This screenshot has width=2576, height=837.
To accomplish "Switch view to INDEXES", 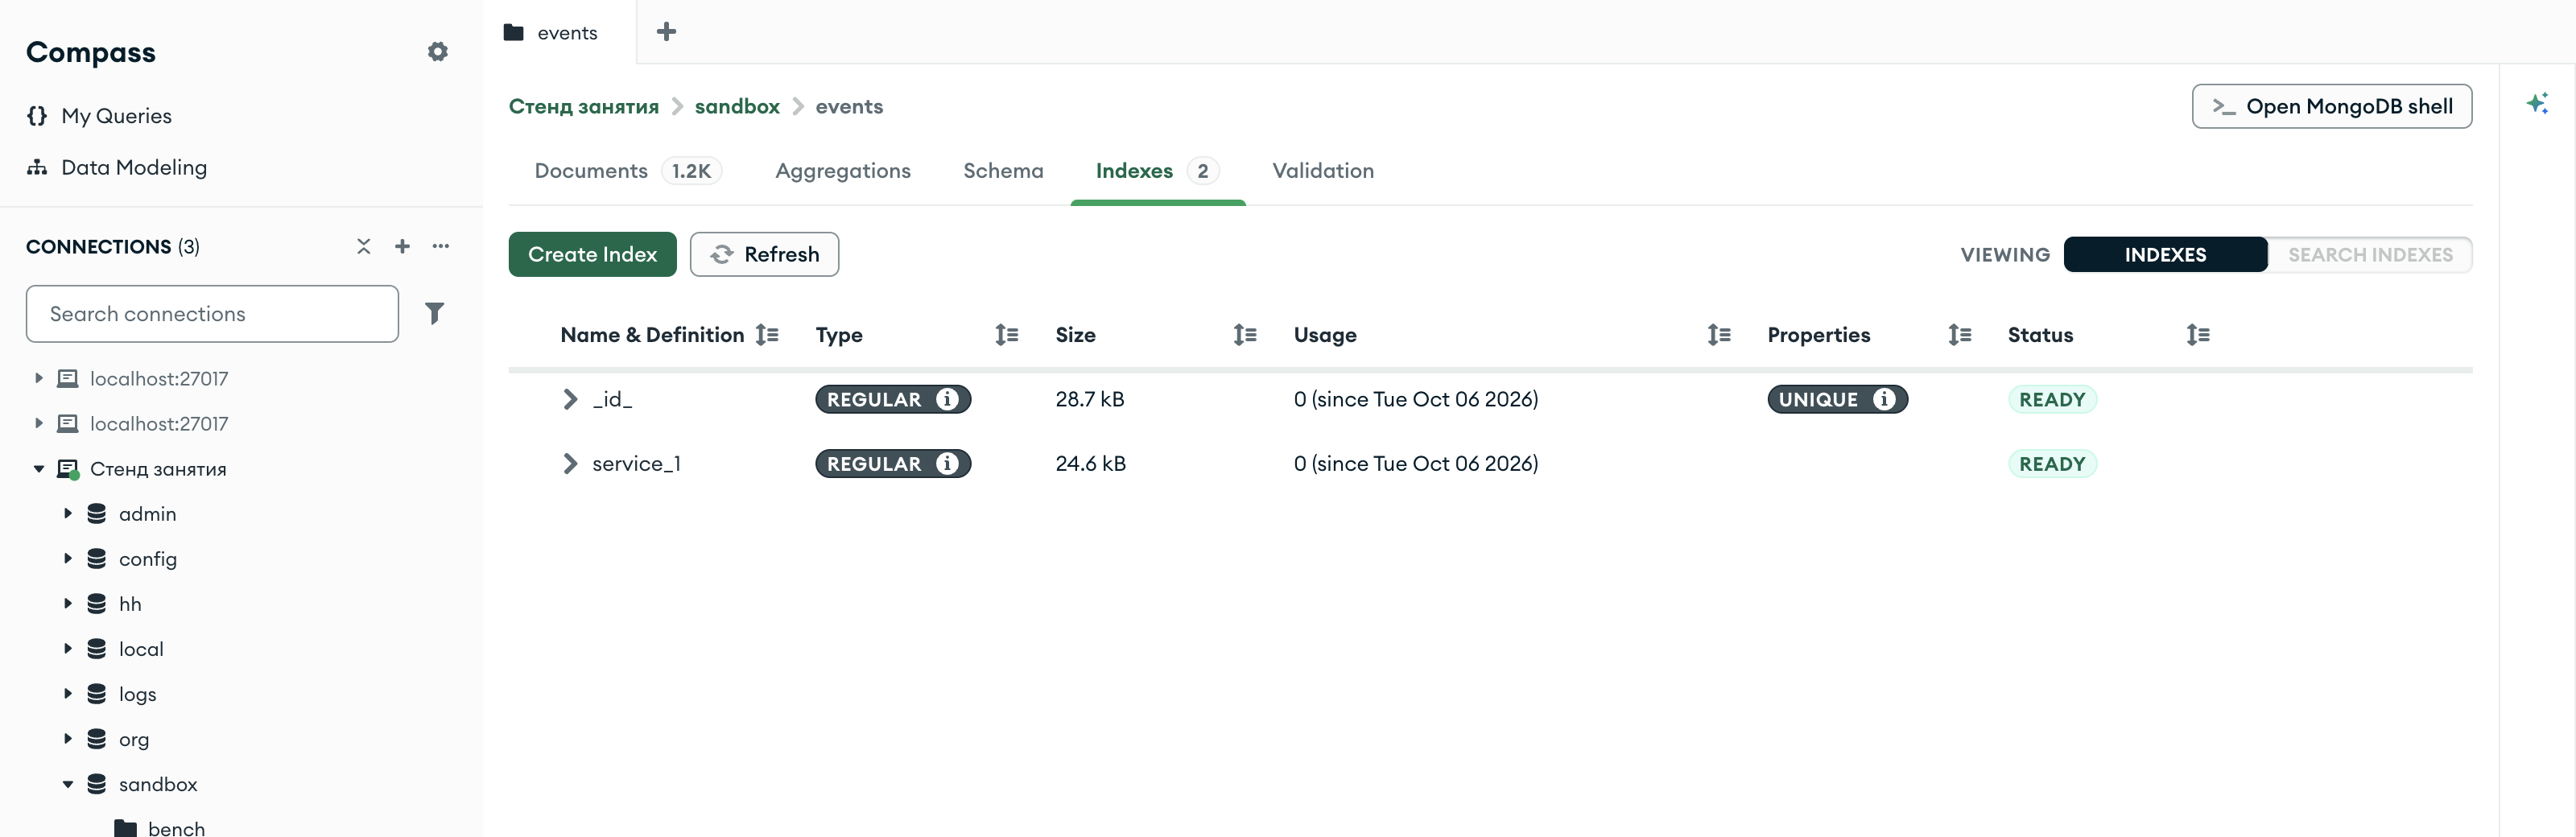I will [2165, 255].
